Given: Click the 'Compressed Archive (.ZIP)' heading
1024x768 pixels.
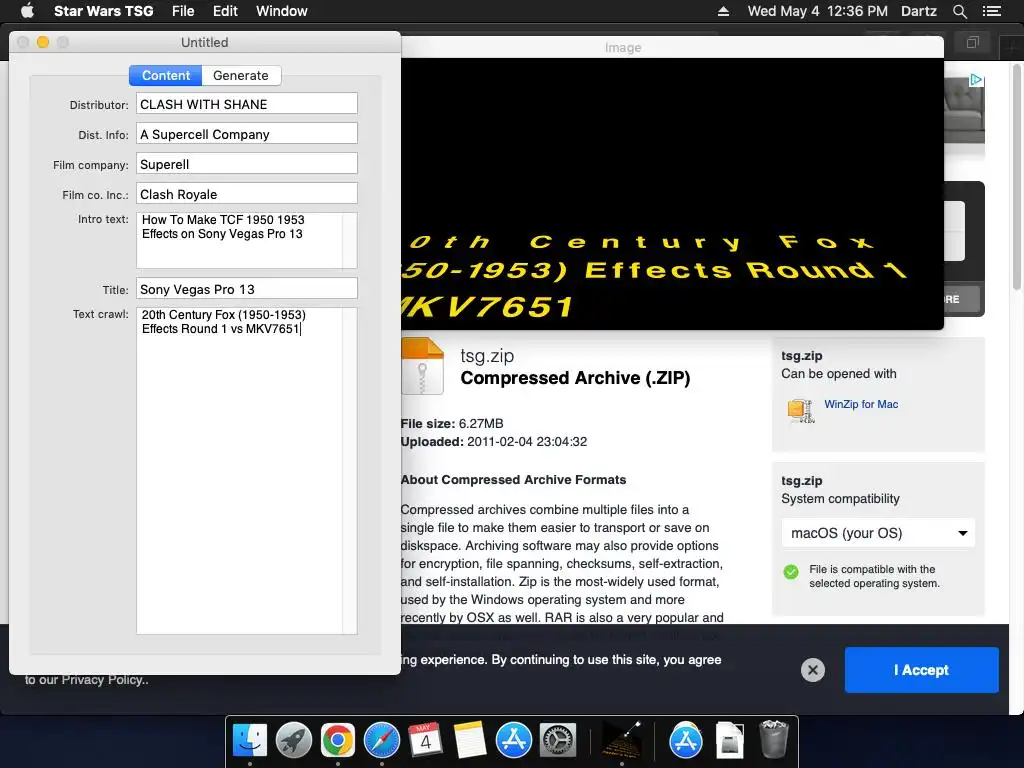Looking at the screenshot, I should click(x=575, y=377).
